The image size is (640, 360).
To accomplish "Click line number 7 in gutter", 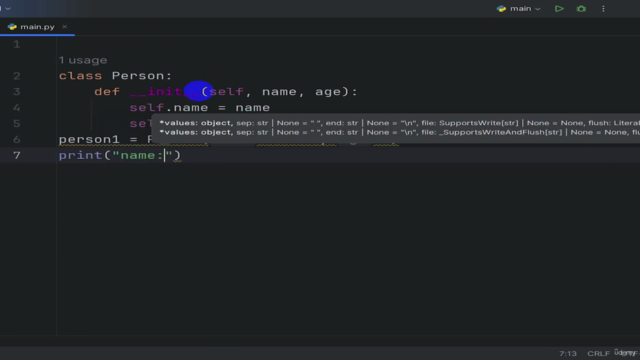I will [x=16, y=156].
